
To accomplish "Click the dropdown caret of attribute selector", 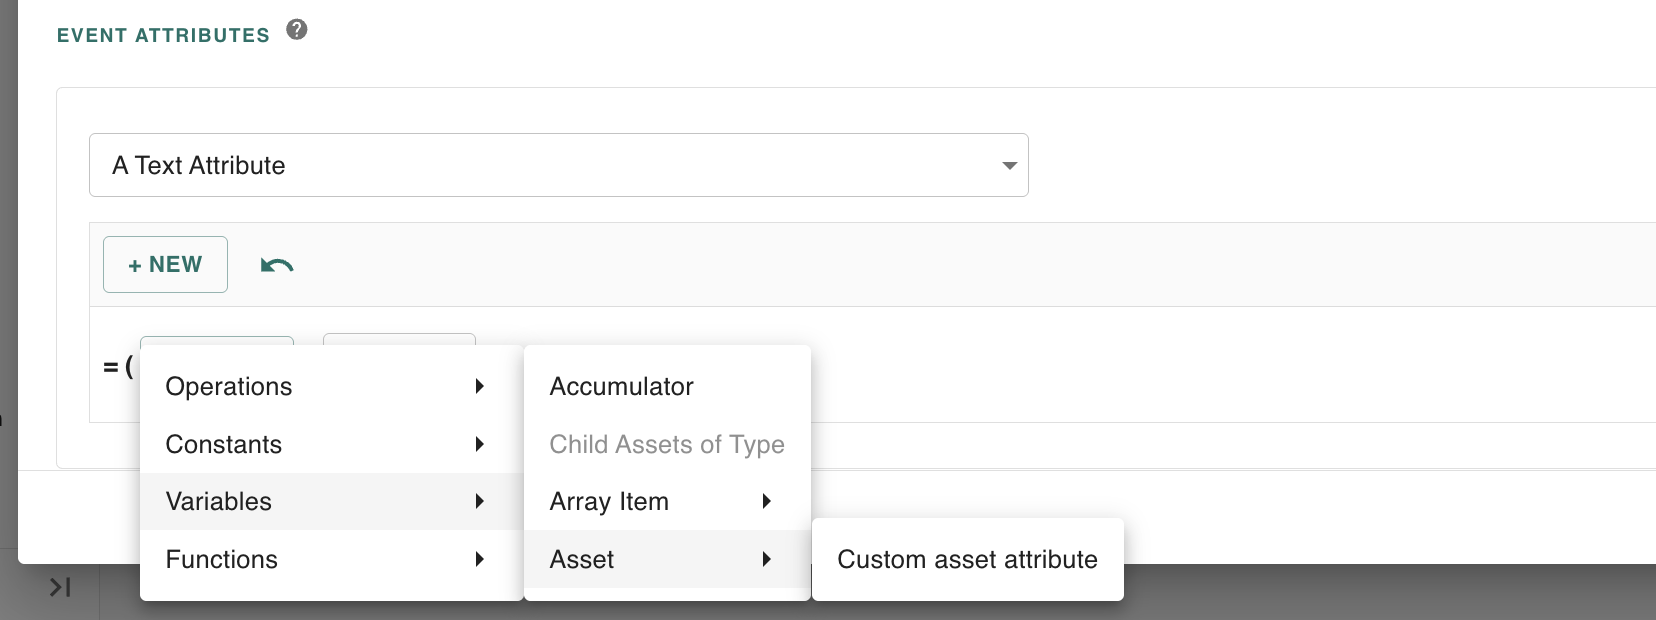I will [x=1009, y=166].
